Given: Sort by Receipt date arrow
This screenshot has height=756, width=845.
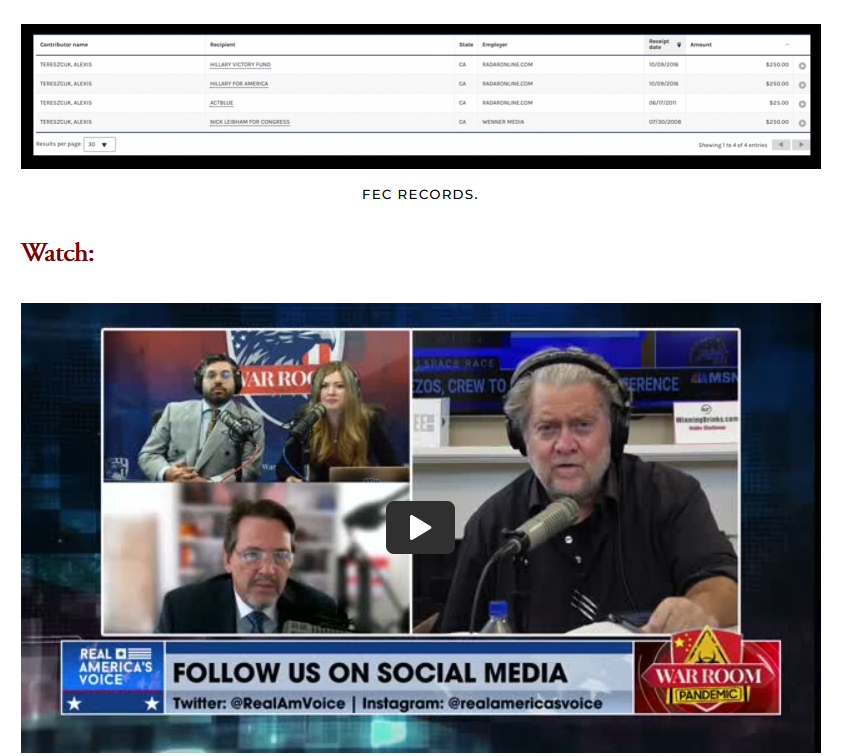Looking at the screenshot, I should [679, 45].
